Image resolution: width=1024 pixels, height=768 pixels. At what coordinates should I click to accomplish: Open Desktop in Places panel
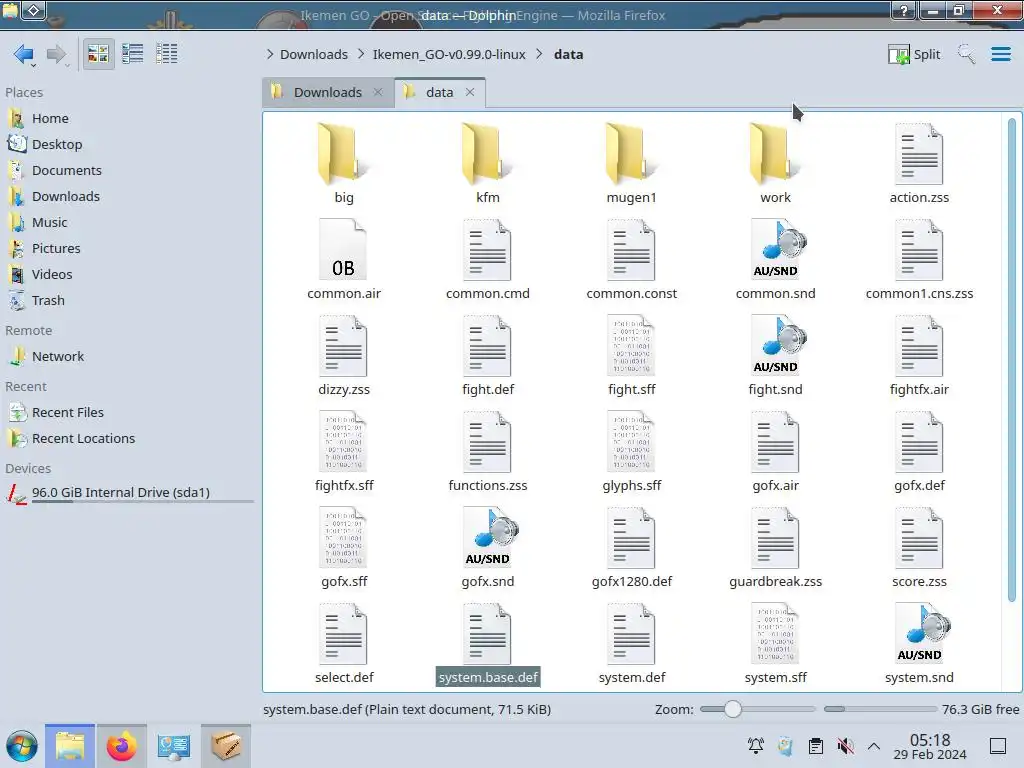57,144
